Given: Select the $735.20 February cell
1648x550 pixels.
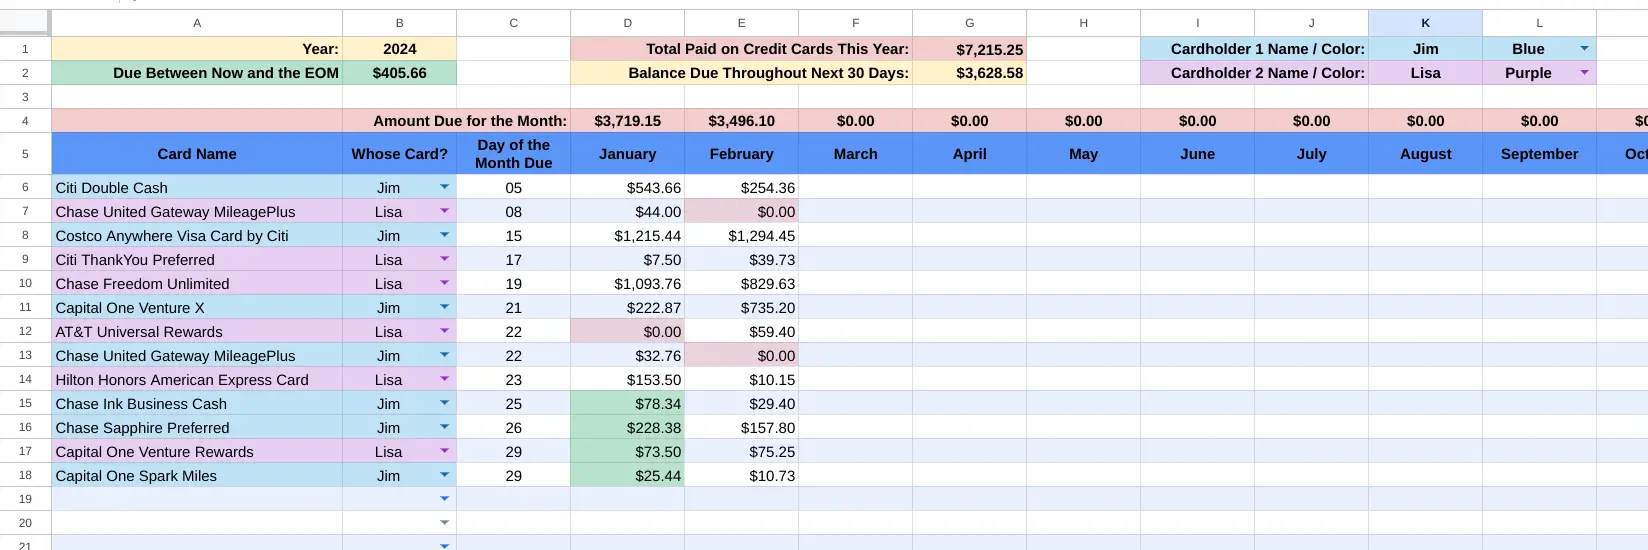Looking at the screenshot, I should tap(742, 307).
